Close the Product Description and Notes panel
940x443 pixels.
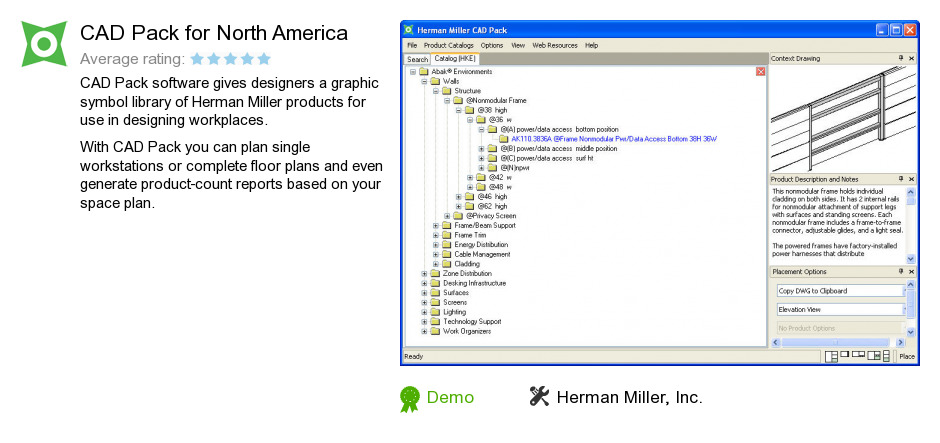pyautogui.click(x=911, y=179)
